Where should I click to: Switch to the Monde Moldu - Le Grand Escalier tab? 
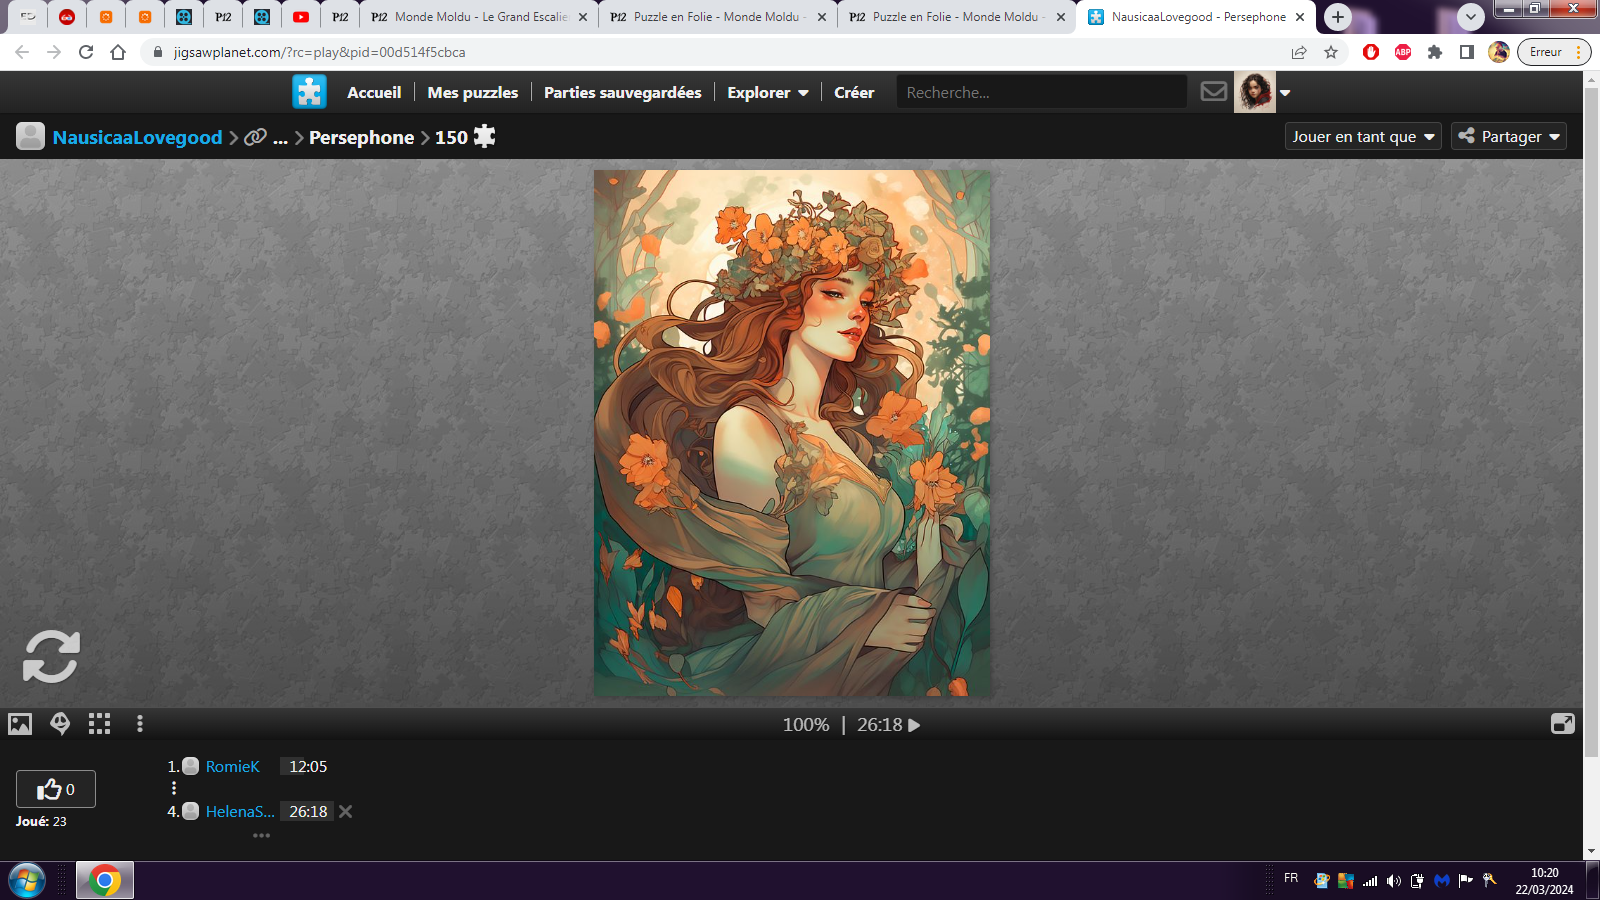coord(479,17)
